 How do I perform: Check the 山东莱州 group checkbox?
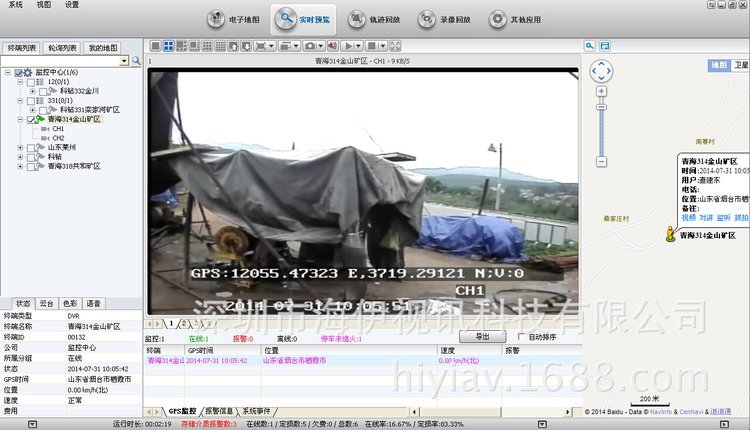(x=31, y=147)
